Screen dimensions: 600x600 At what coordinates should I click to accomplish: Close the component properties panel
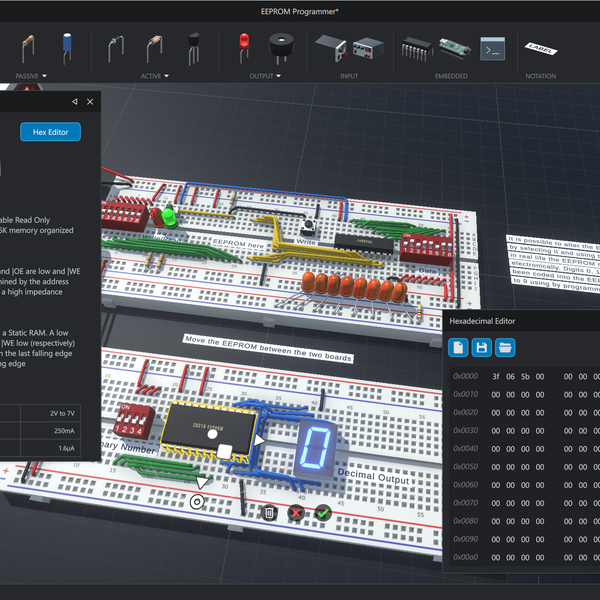[x=90, y=101]
